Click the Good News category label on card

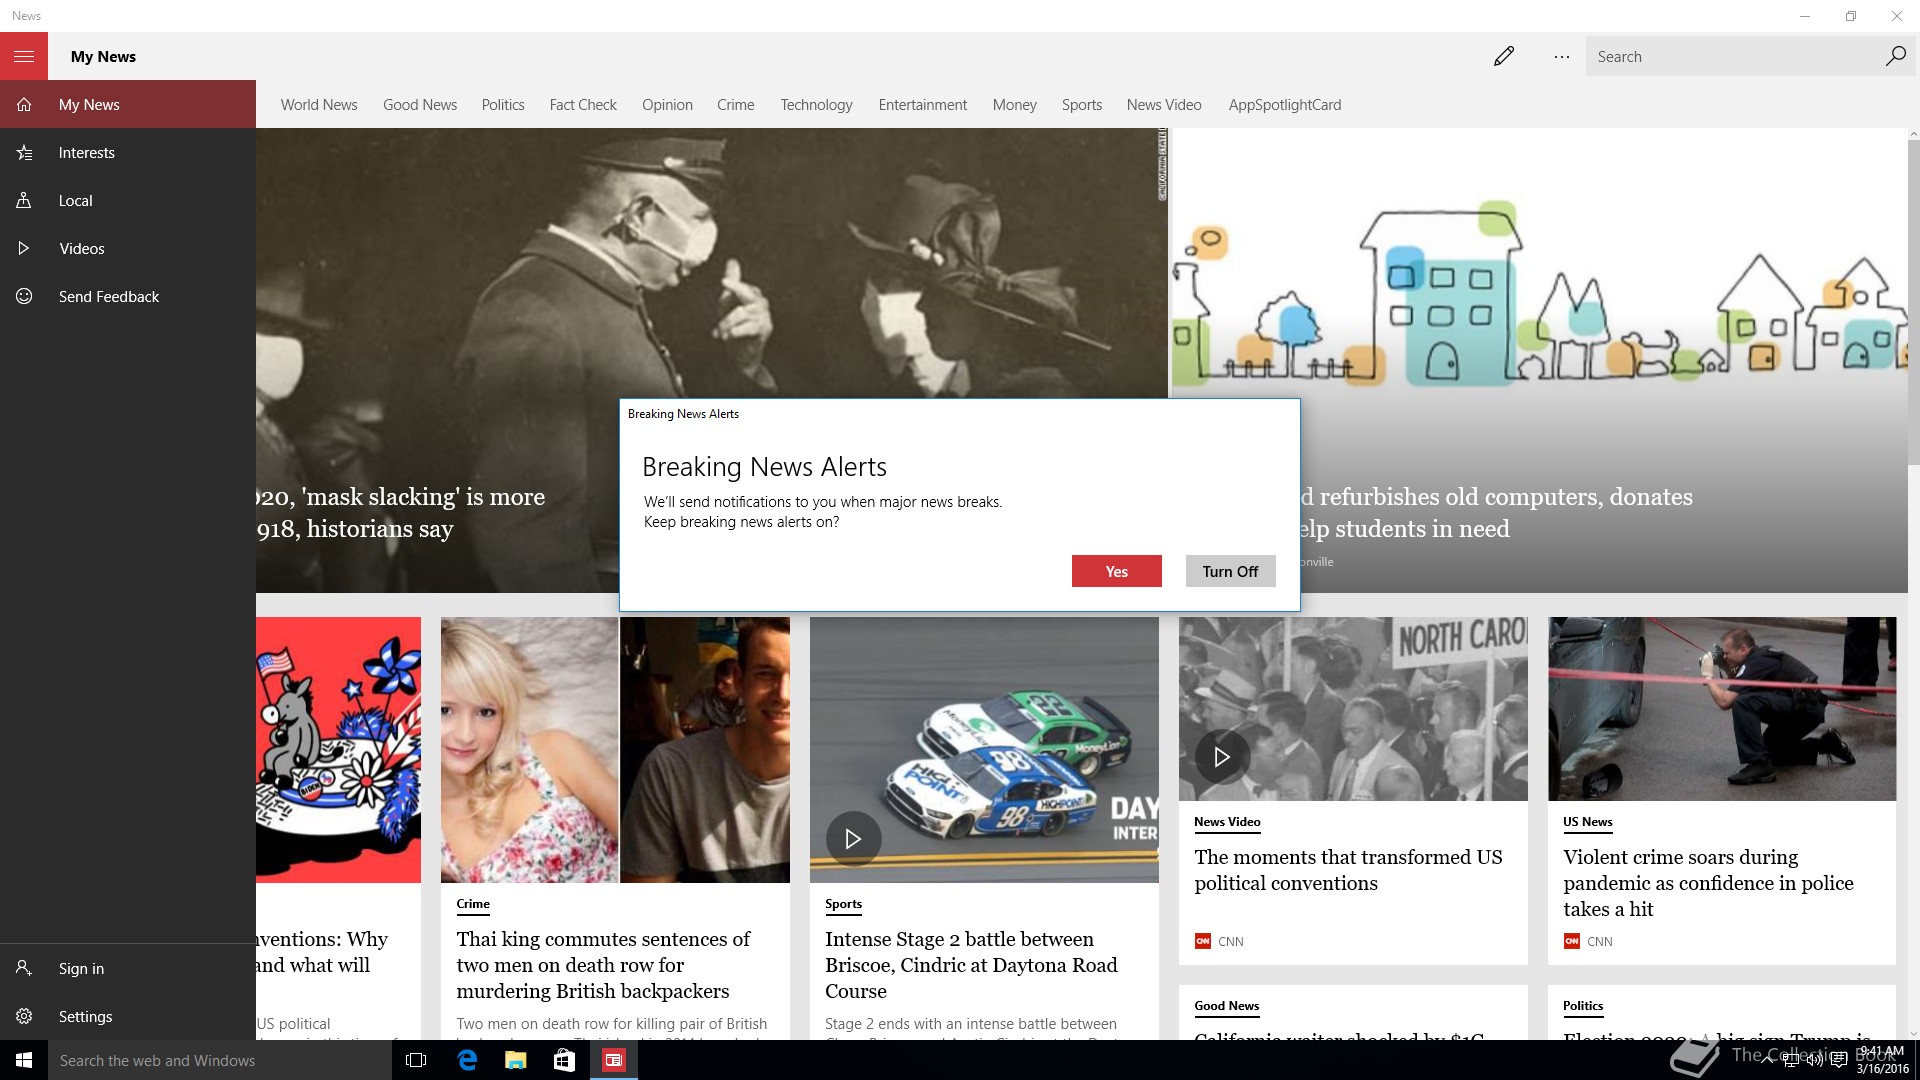click(x=1227, y=1006)
